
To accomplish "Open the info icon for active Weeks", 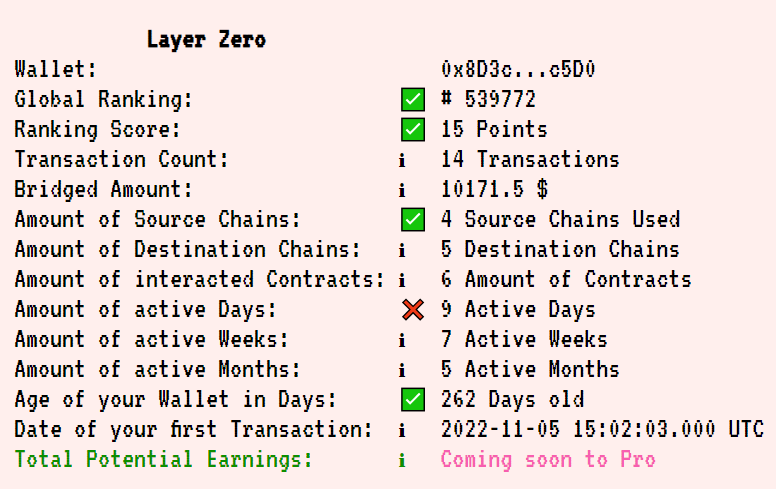I will click(x=402, y=340).
